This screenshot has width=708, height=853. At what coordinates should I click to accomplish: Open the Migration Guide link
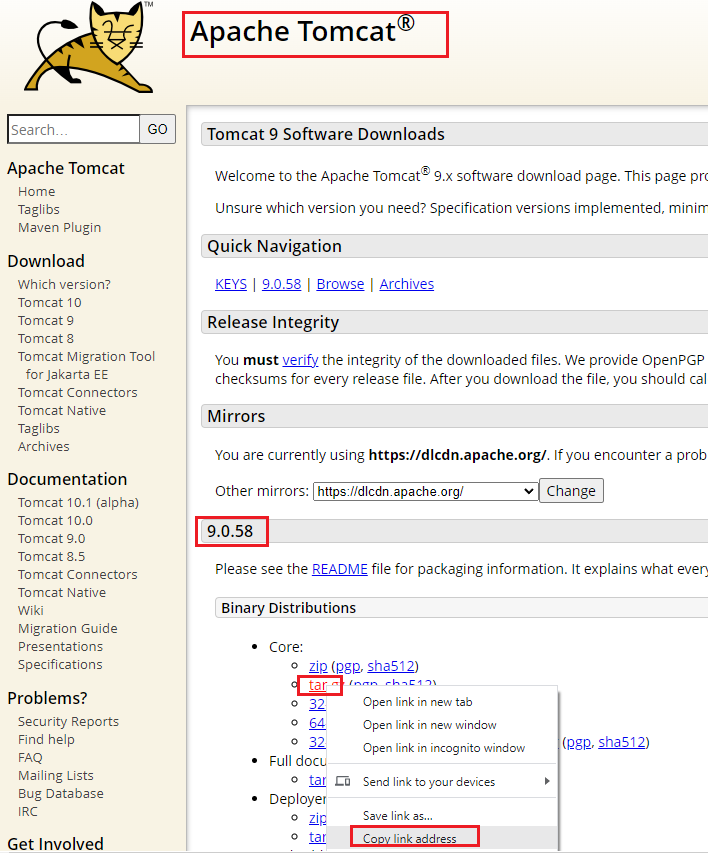67,628
